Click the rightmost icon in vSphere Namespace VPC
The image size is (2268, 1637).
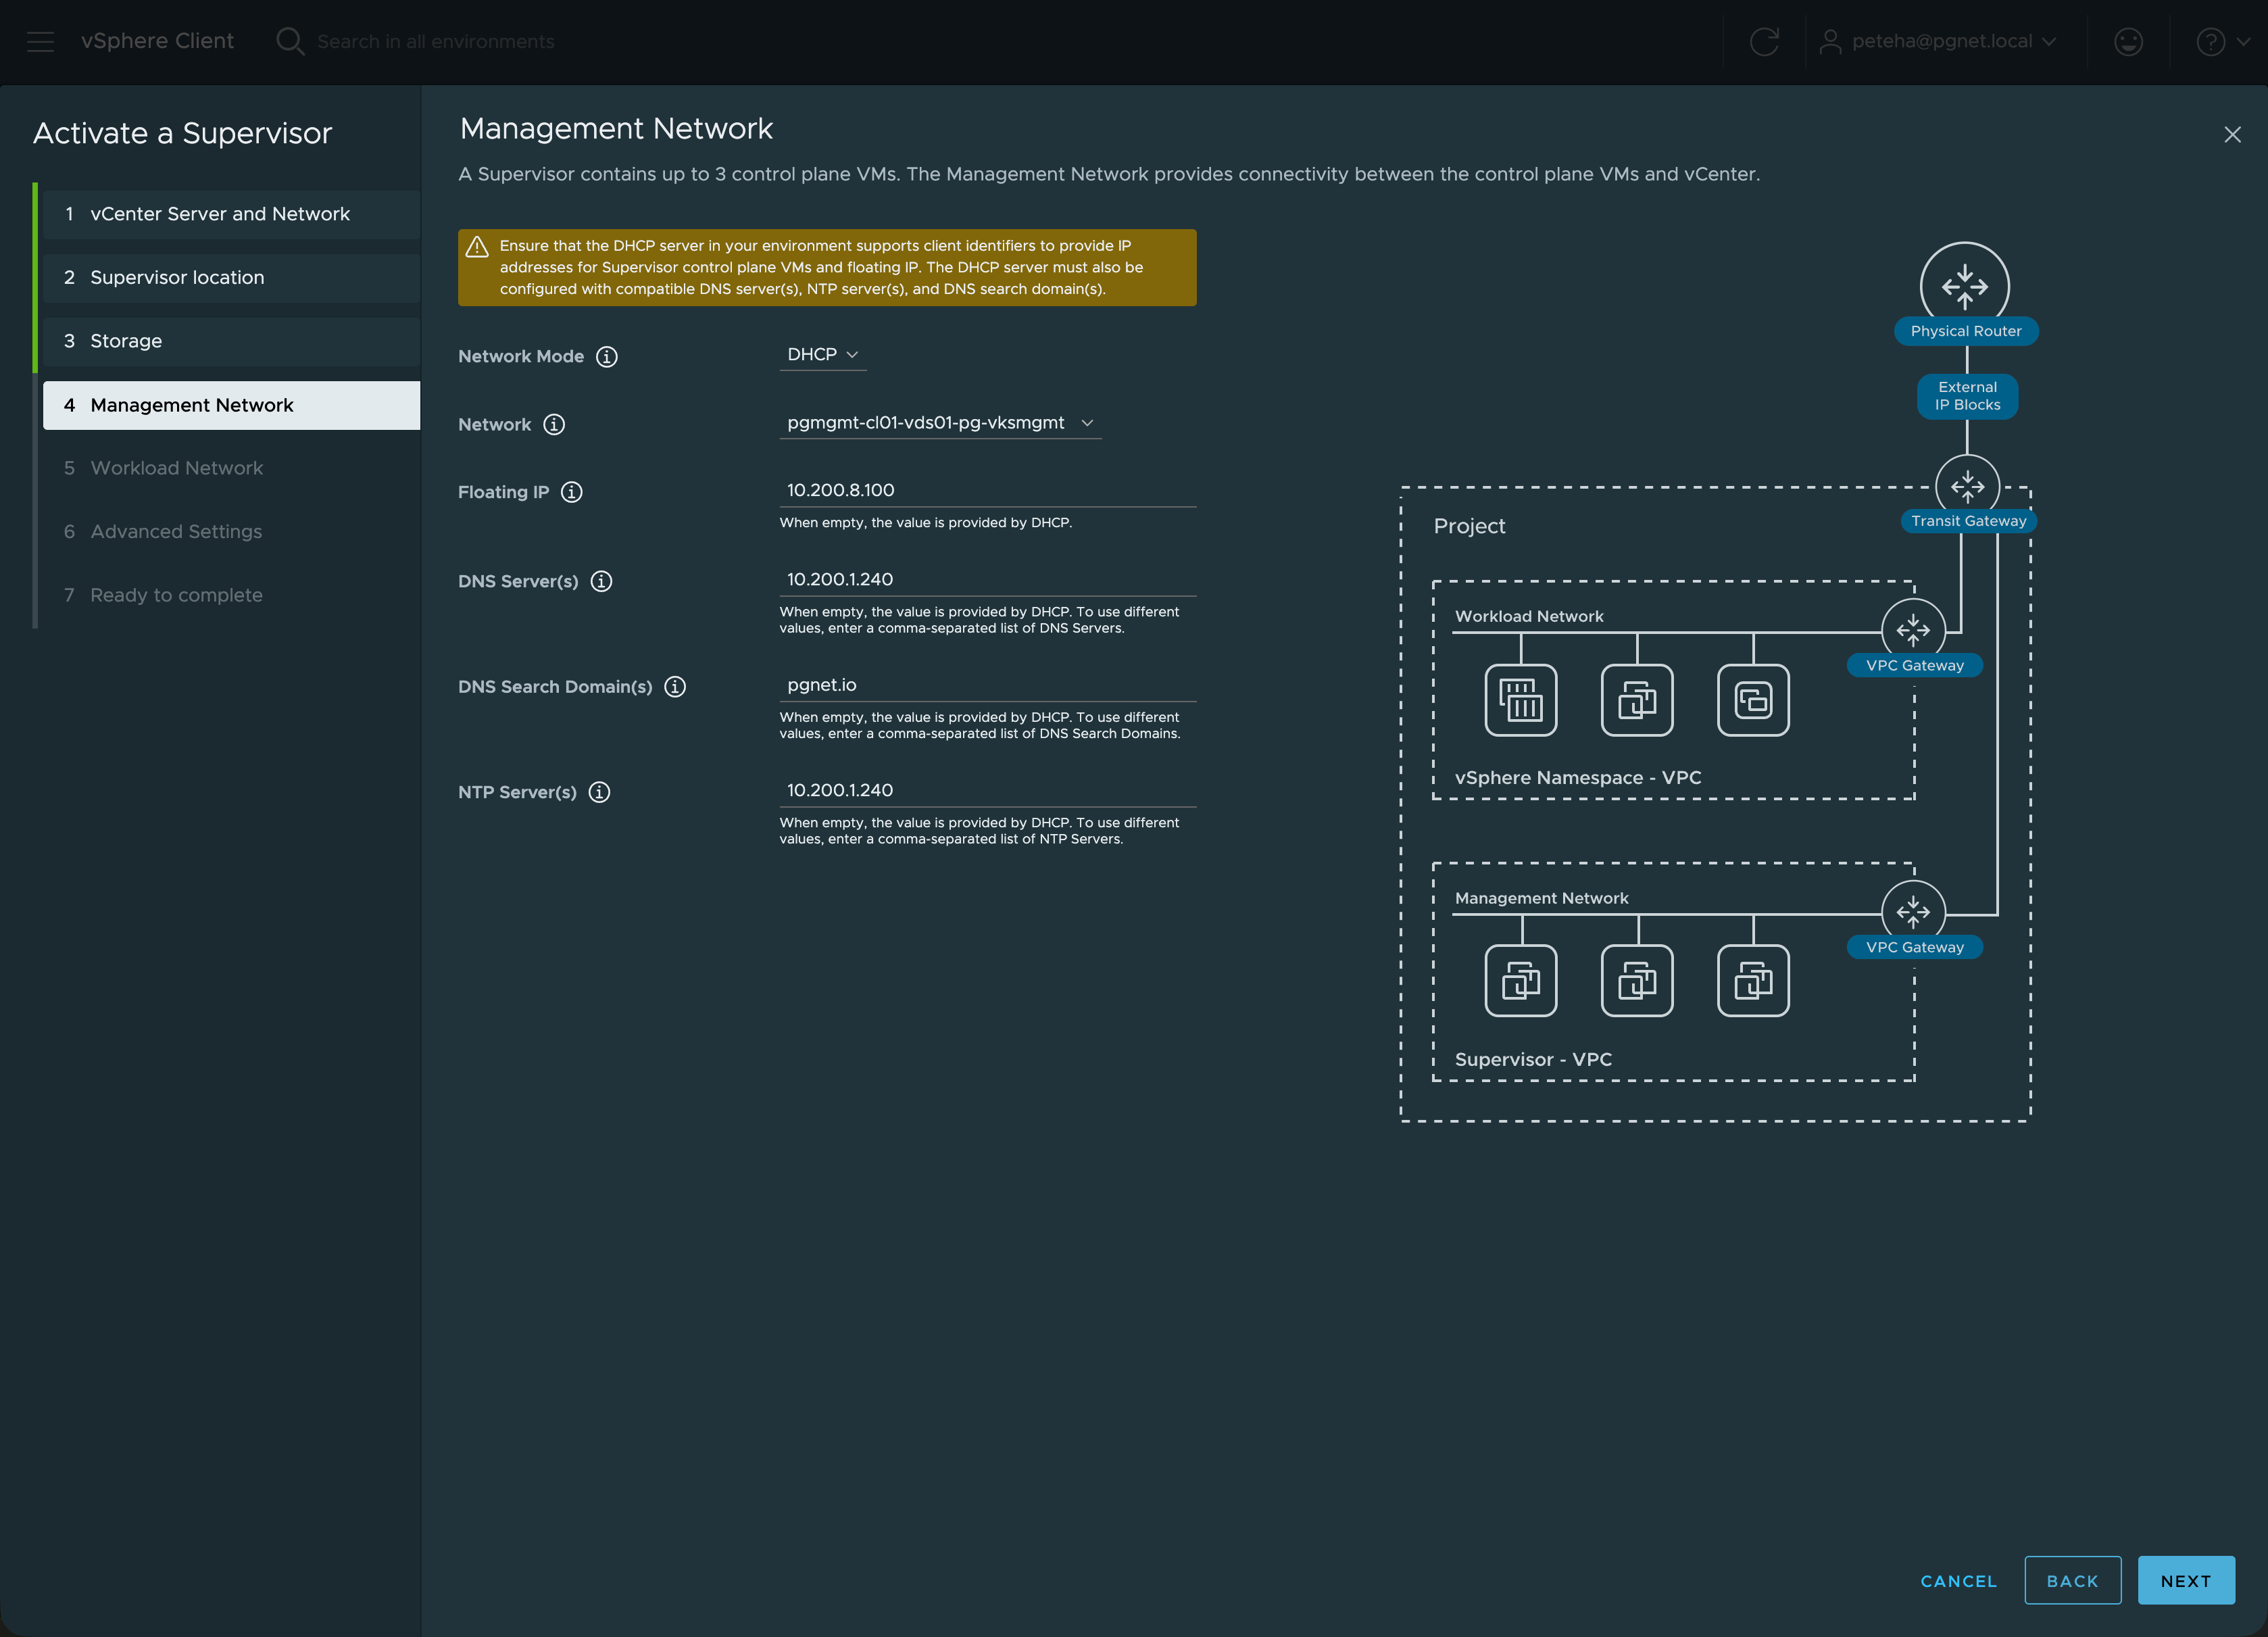click(x=1753, y=700)
